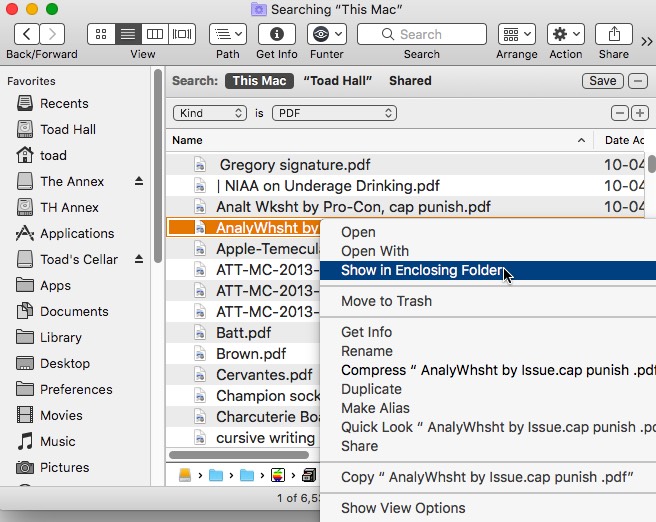Click the Save search button

(x=603, y=81)
